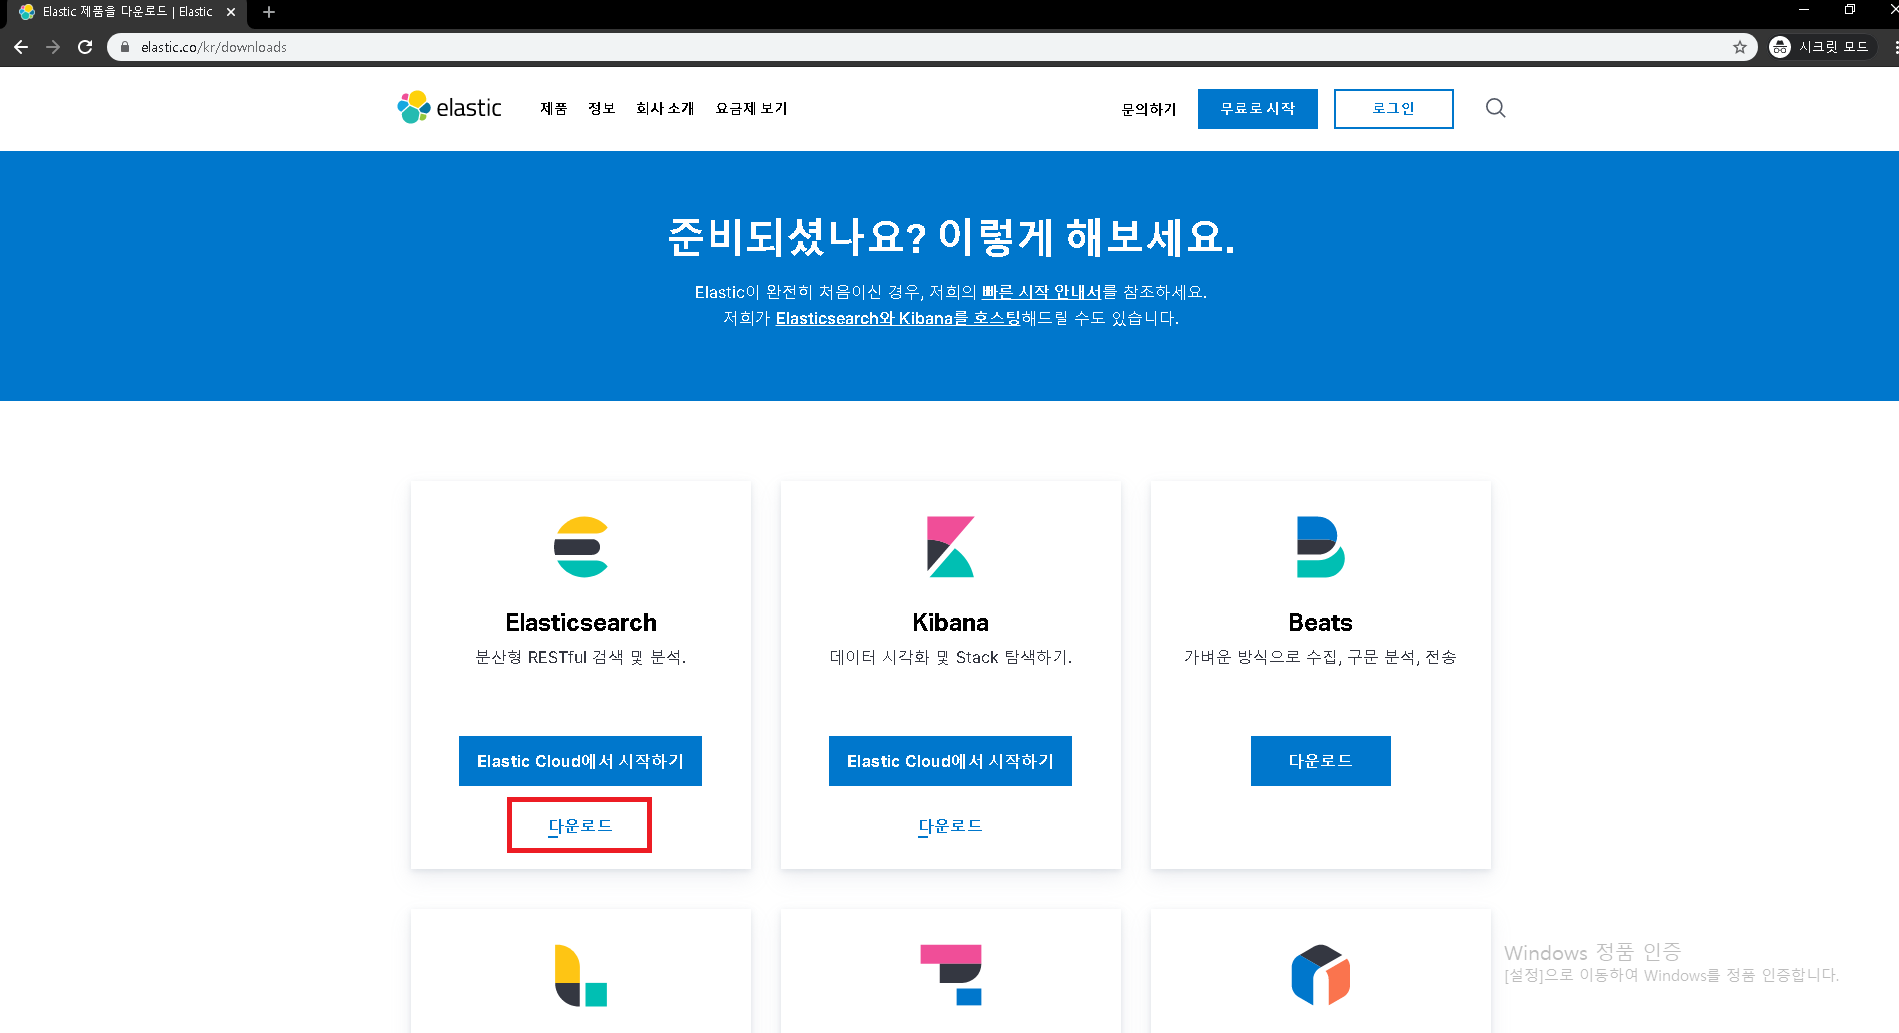
Task: Click the pink and blue product icon in the bottom middle card
Action: [951, 975]
